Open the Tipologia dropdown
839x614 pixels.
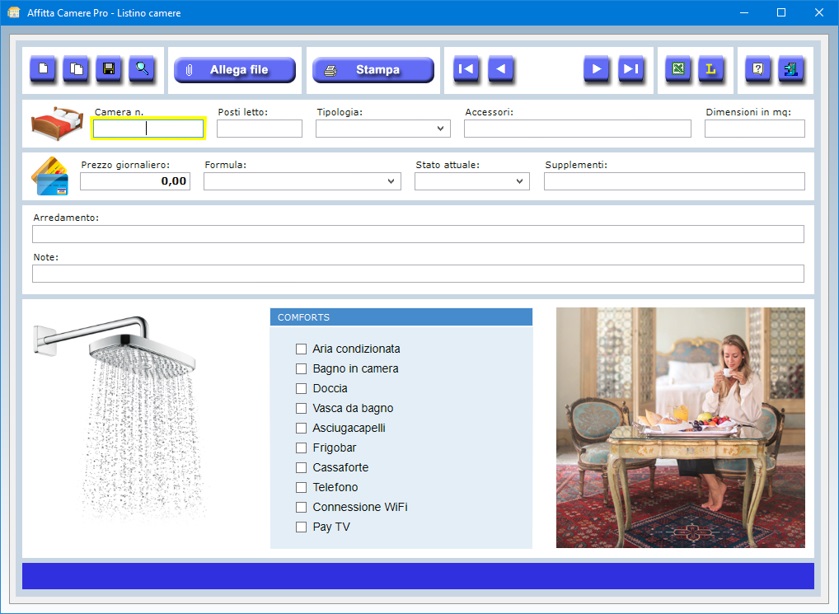[x=383, y=128]
